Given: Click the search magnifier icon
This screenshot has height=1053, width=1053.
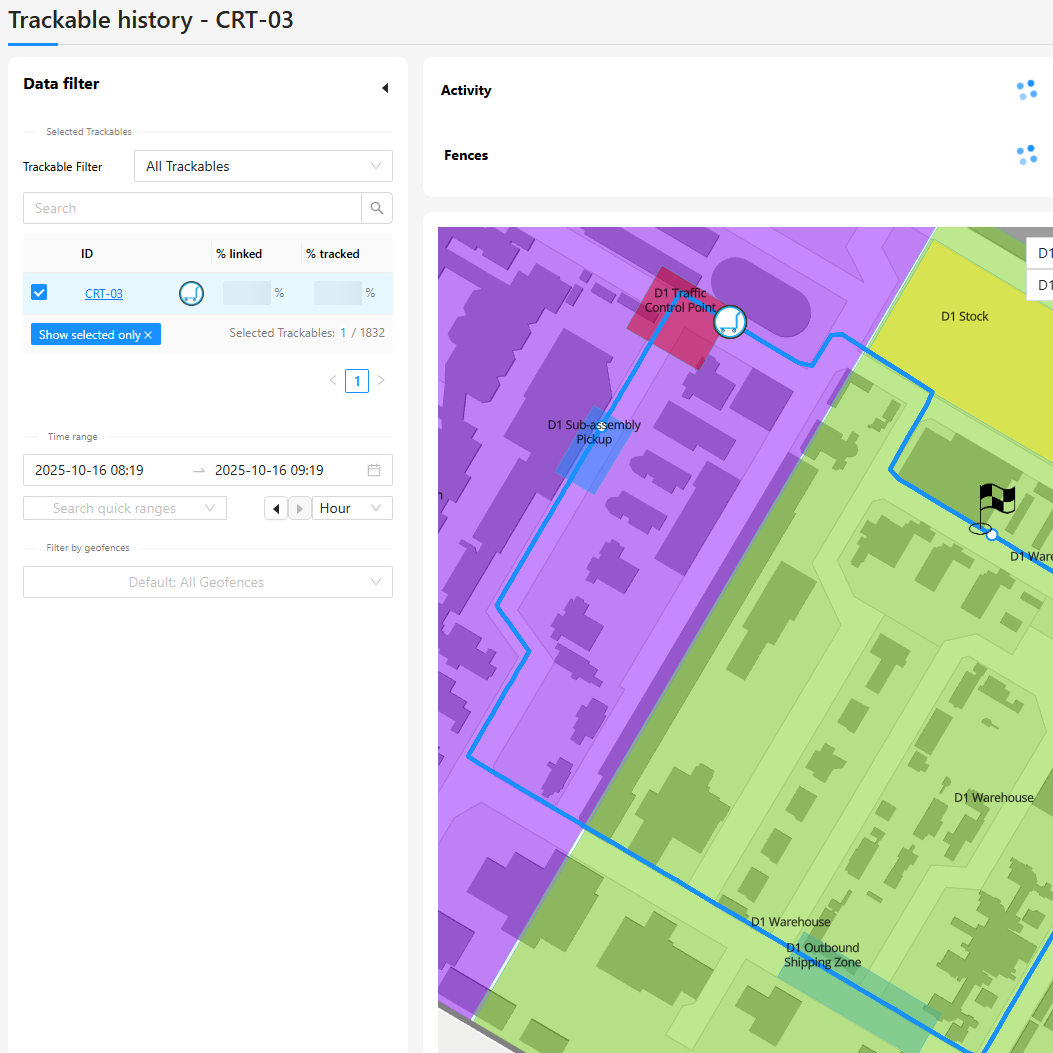Looking at the screenshot, I should pyautogui.click(x=377, y=208).
